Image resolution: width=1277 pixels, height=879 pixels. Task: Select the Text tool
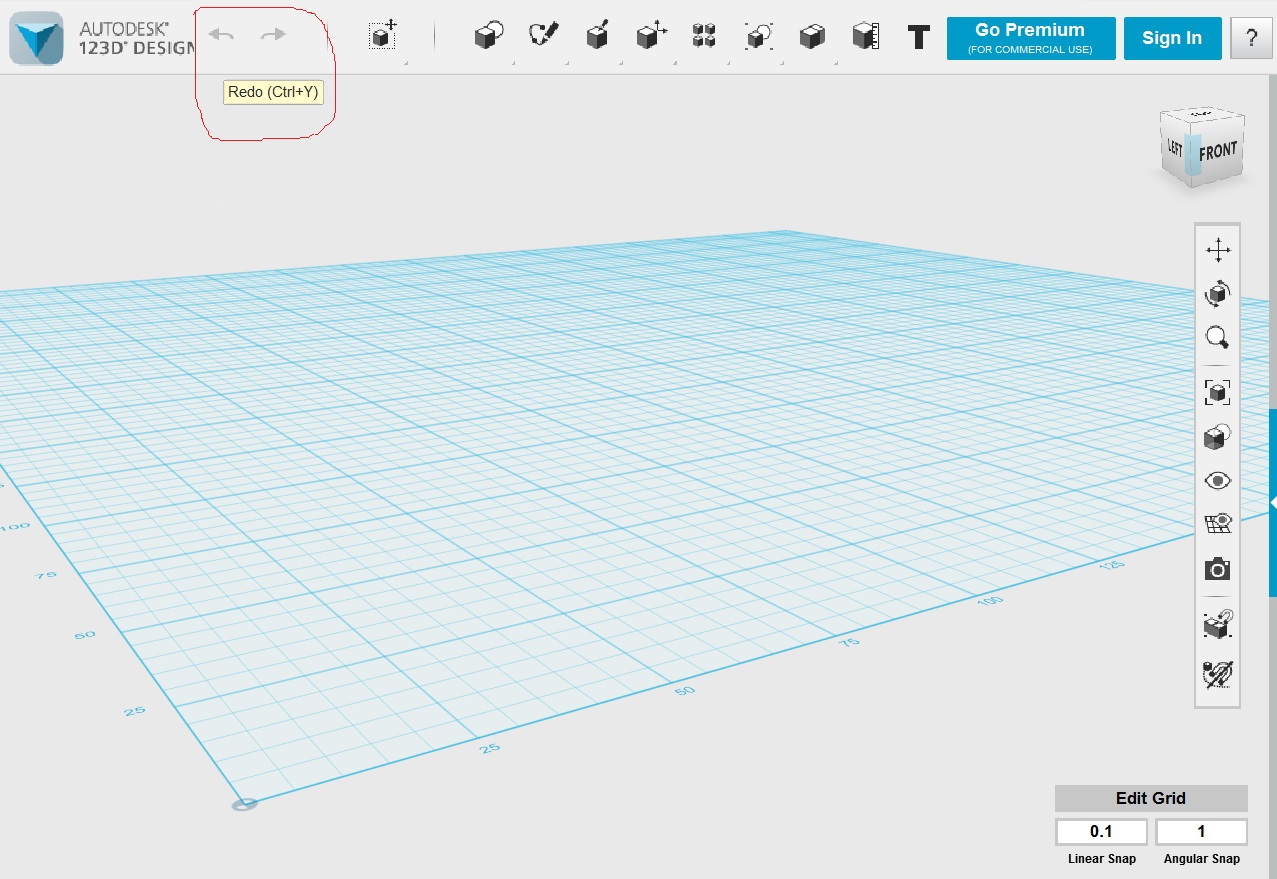click(918, 38)
